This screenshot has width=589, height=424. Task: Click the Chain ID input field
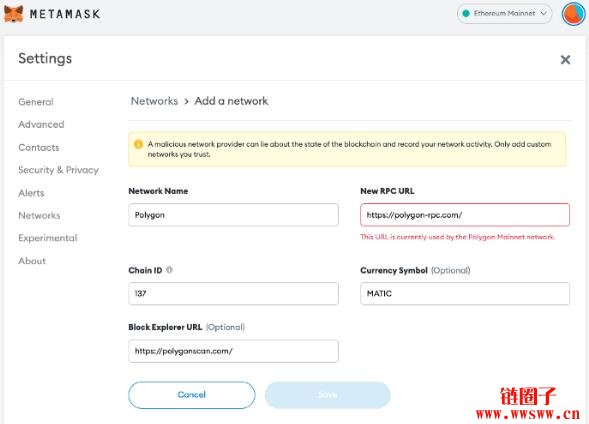tap(233, 293)
